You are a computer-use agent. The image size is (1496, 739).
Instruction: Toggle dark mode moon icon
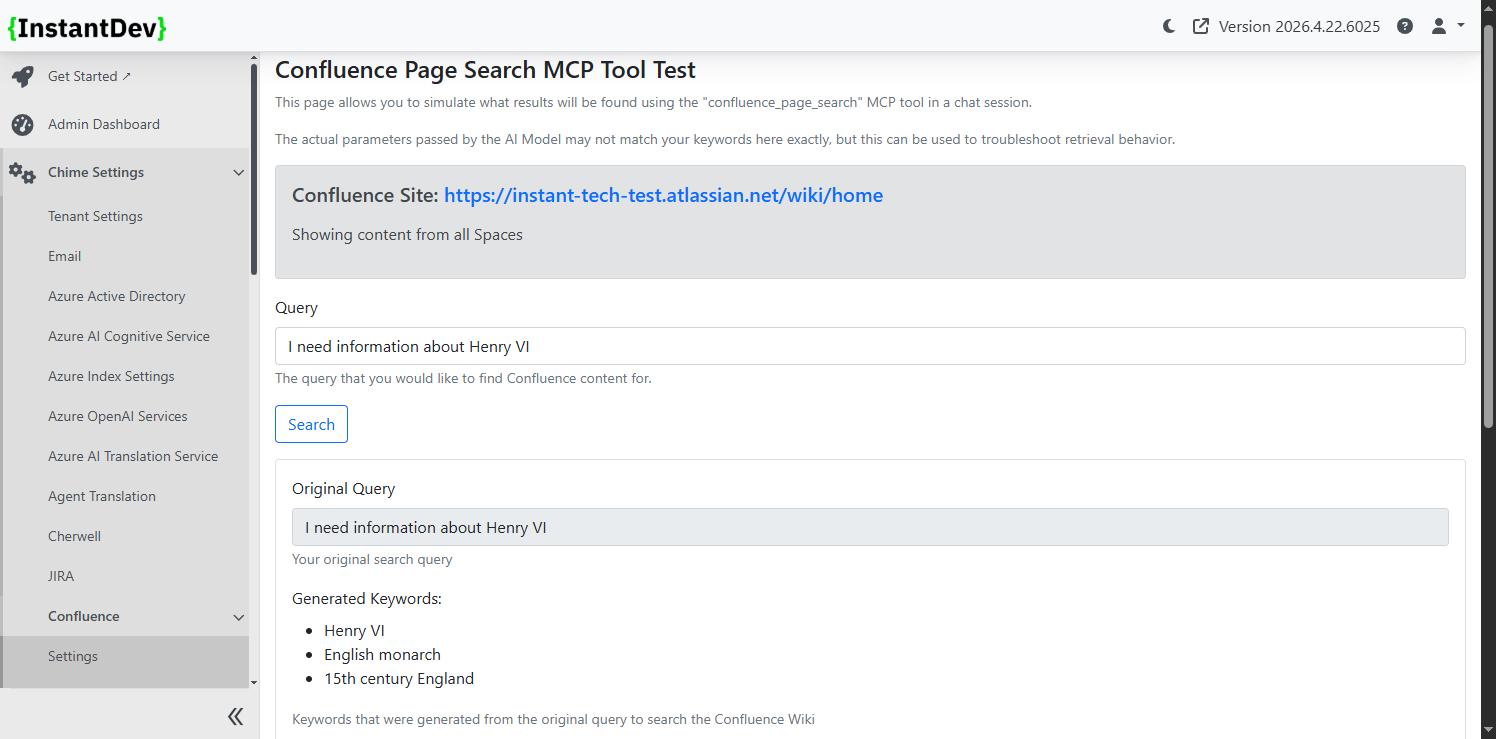click(x=1169, y=27)
